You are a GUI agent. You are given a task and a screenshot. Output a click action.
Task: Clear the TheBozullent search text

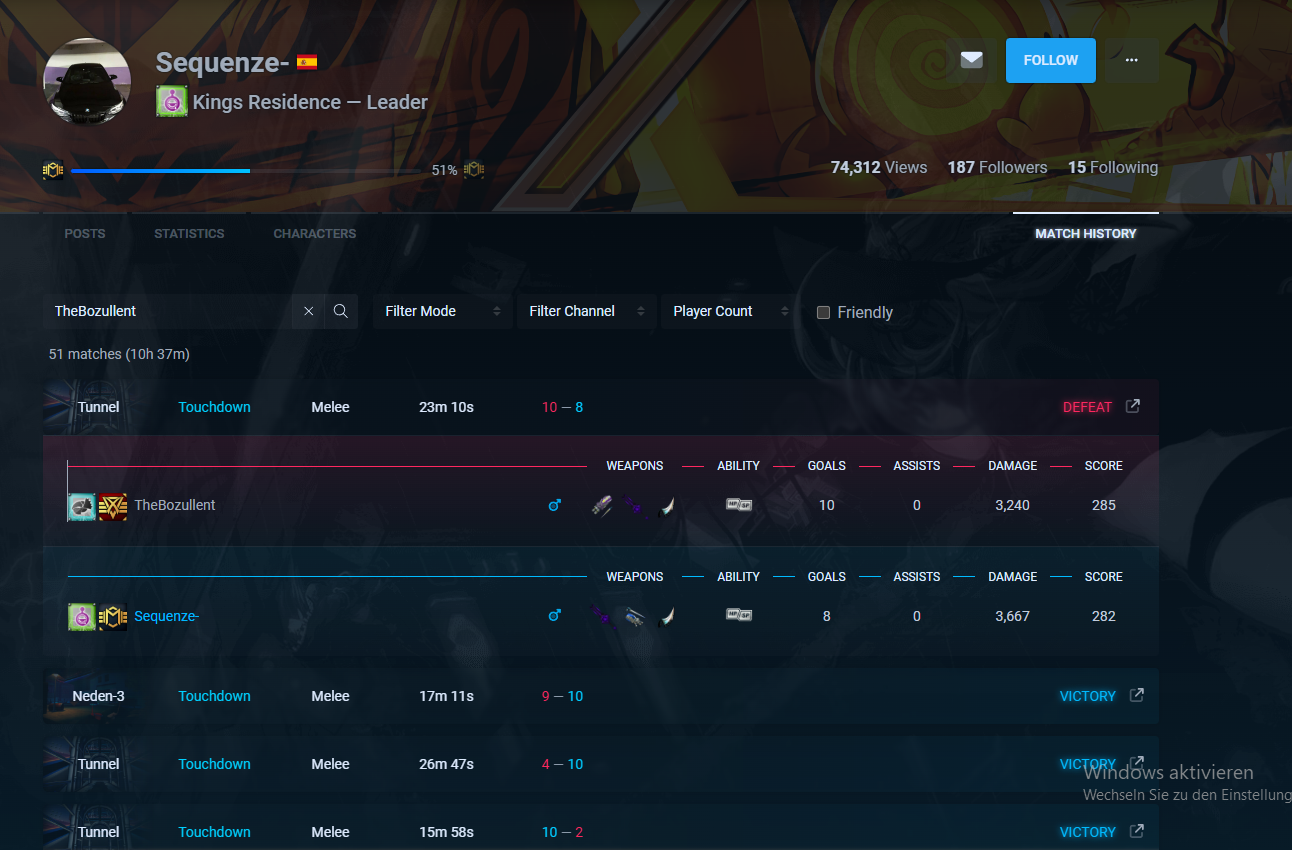(308, 311)
